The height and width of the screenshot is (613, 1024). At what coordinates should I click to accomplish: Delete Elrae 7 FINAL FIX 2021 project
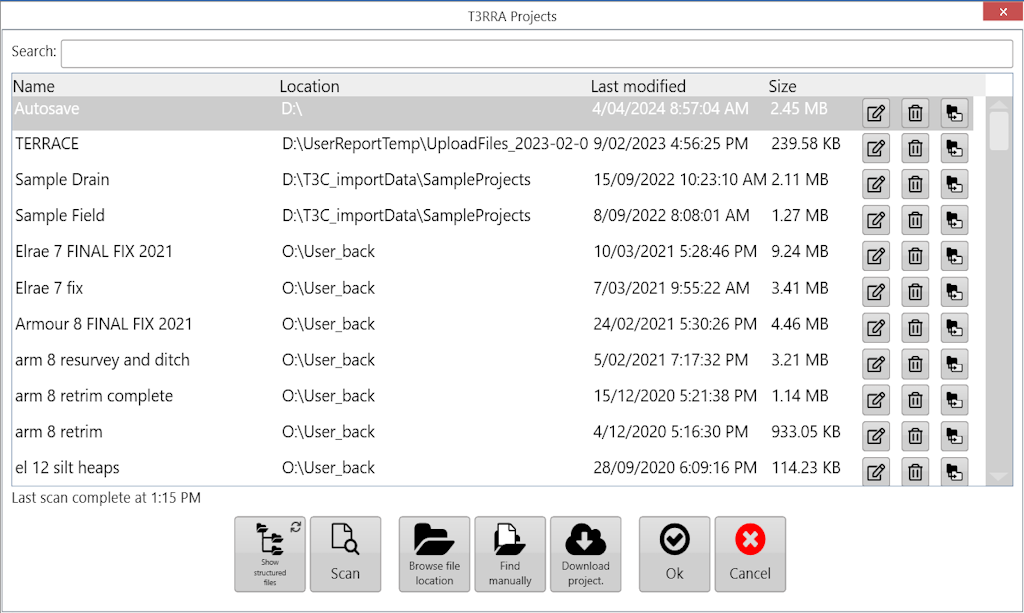click(915, 256)
